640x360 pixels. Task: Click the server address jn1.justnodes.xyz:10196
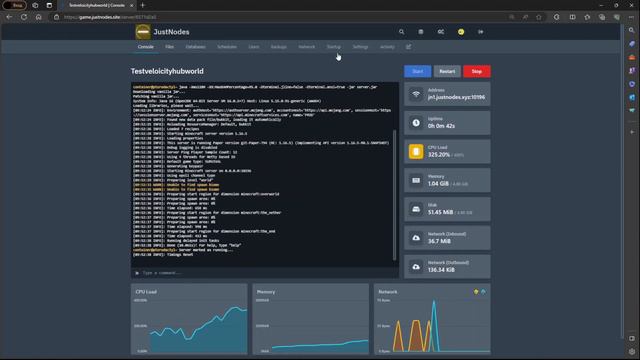[x=456, y=97]
